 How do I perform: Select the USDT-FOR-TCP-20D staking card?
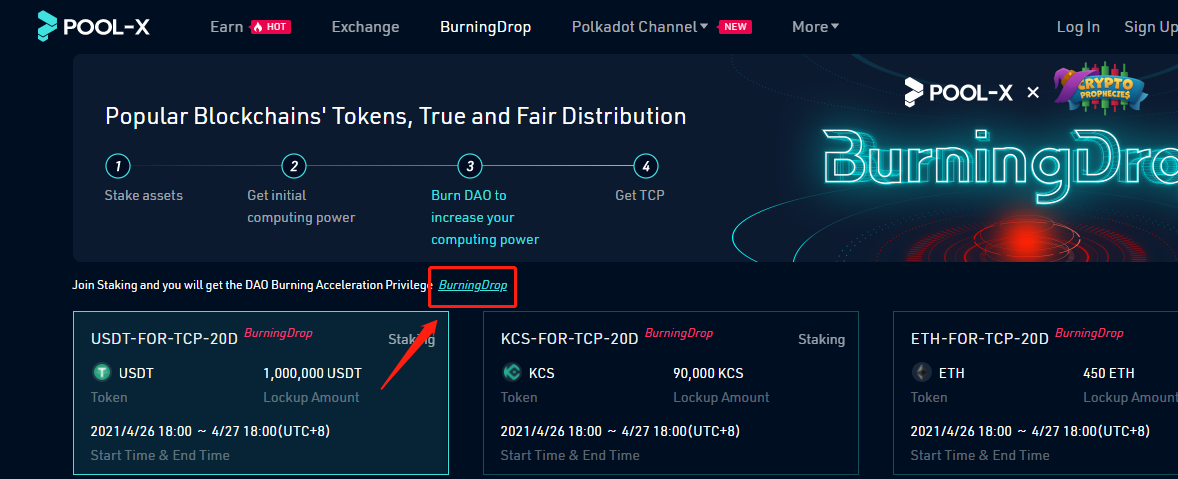pyautogui.click(x=261, y=393)
